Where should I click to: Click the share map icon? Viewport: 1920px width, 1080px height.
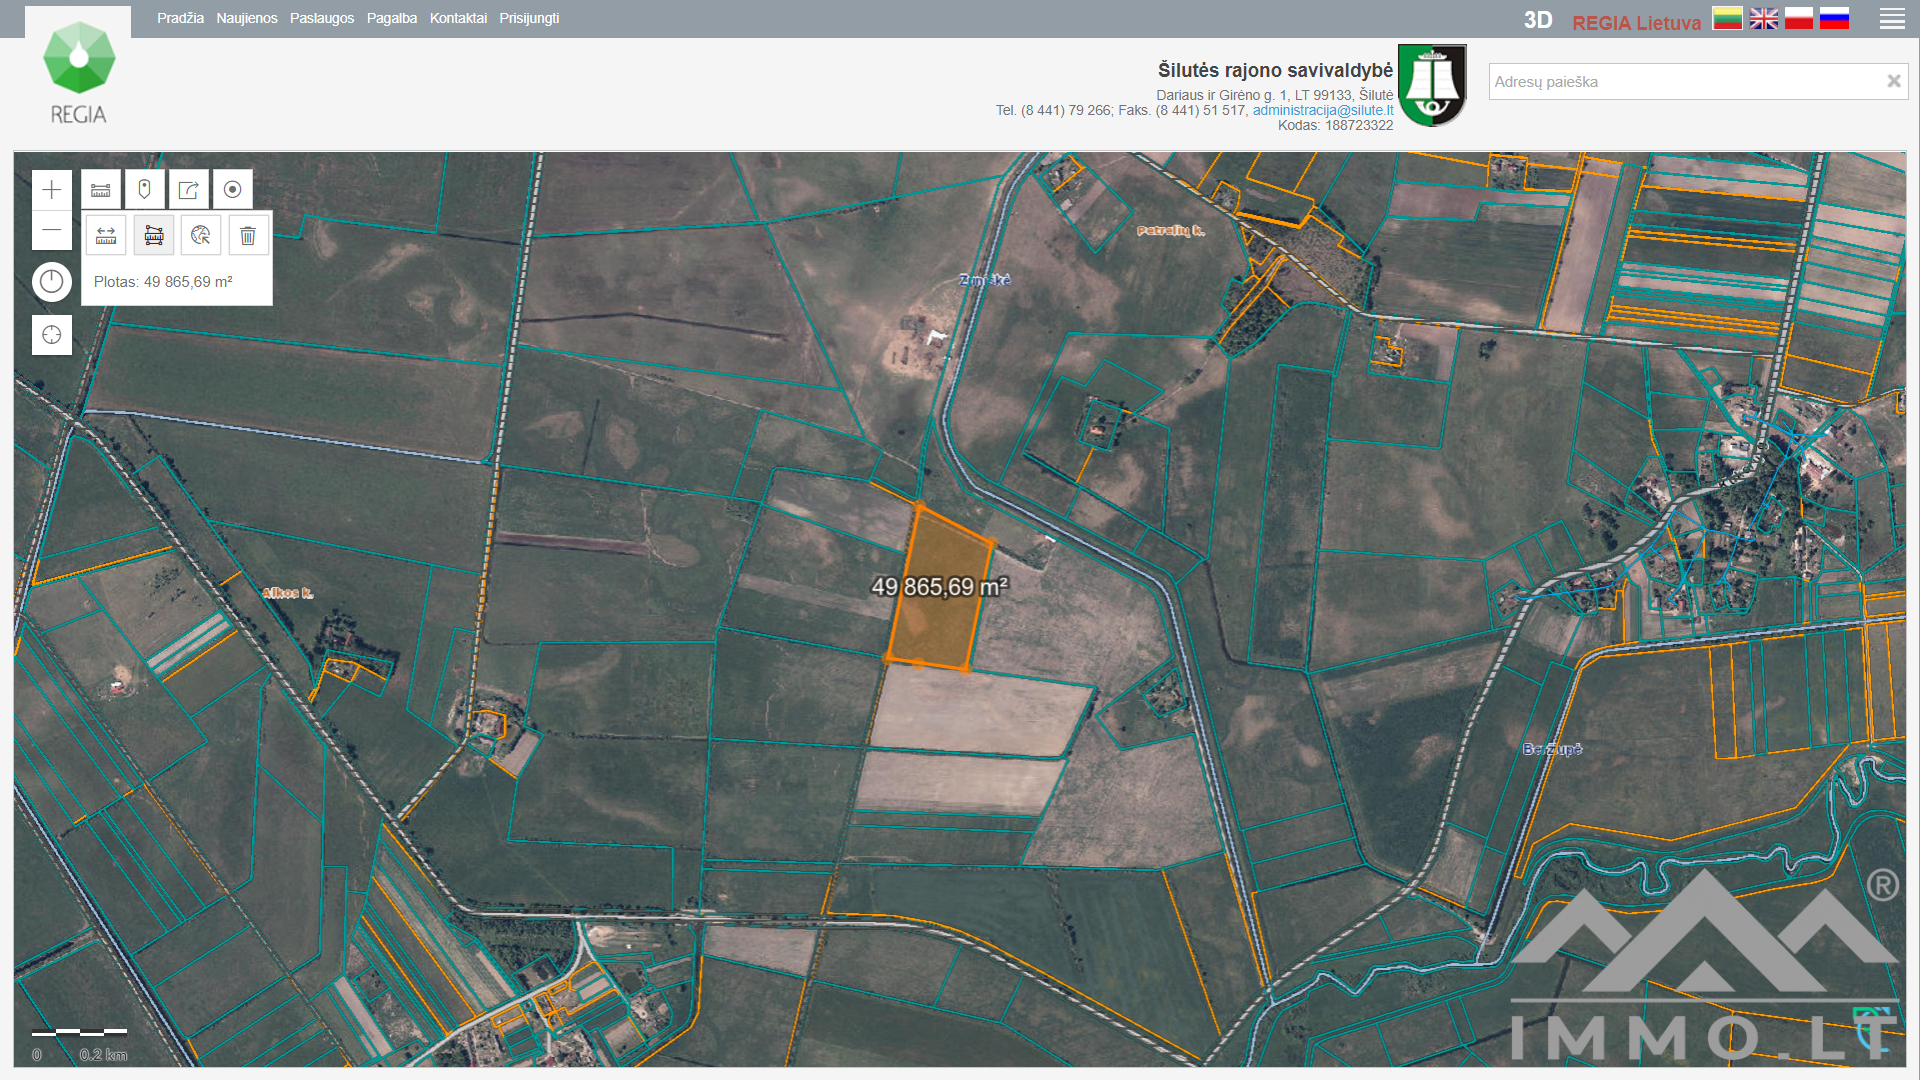[189, 190]
